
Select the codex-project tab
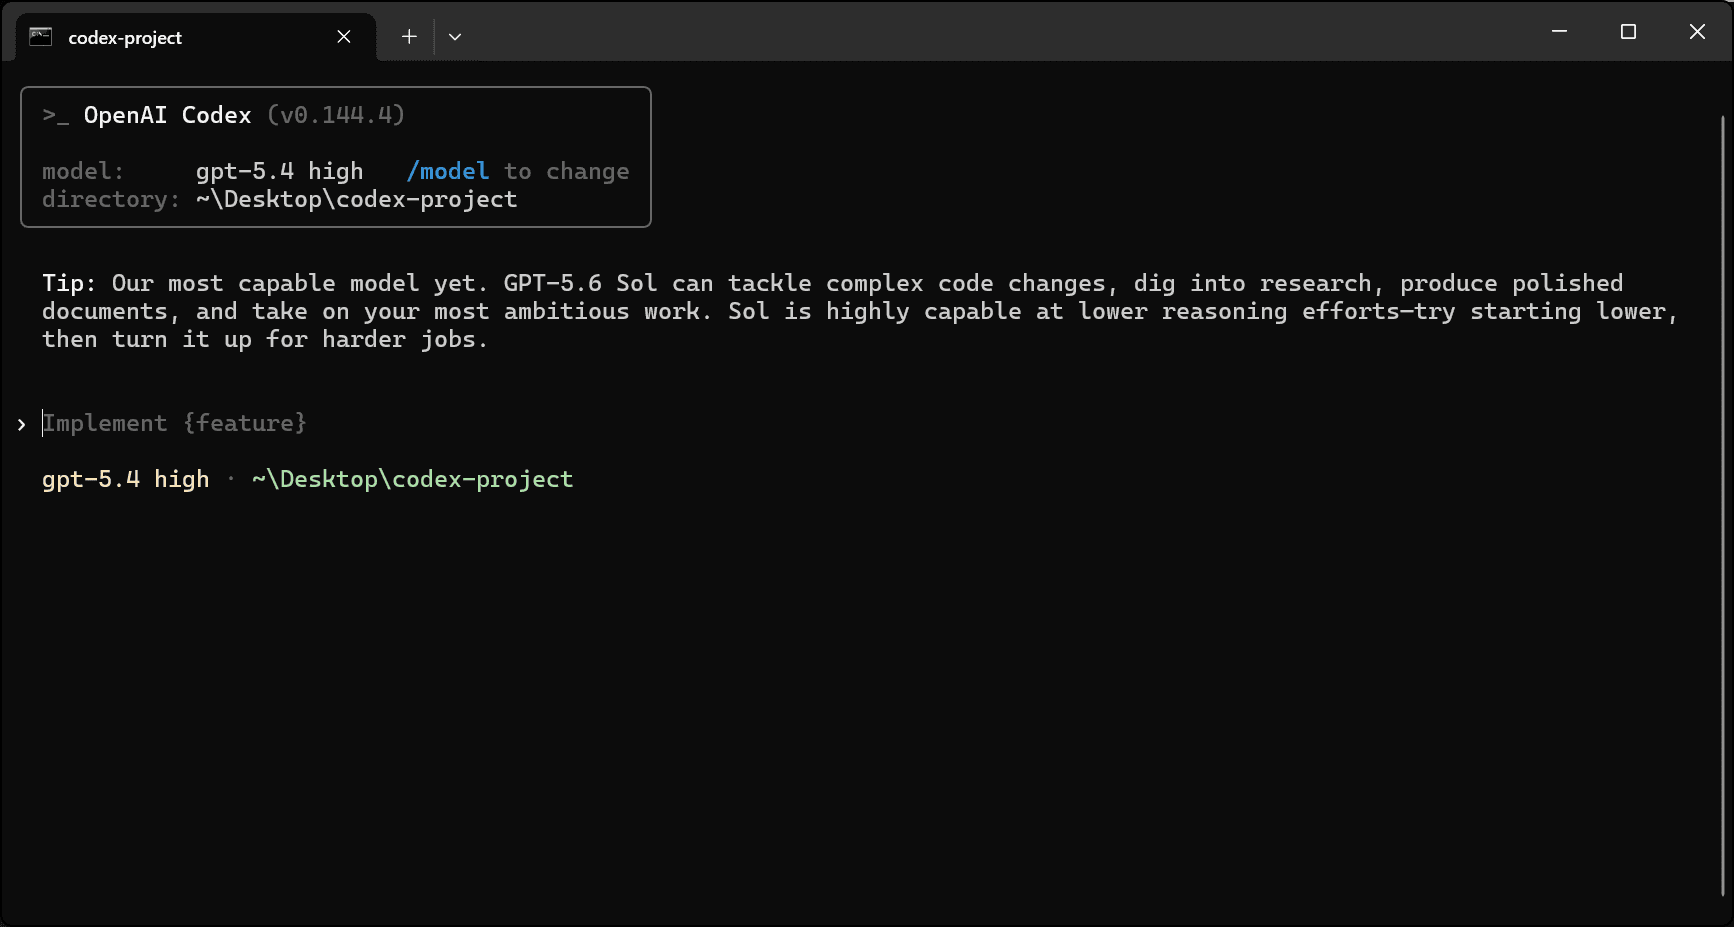click(x=196, y=37)
